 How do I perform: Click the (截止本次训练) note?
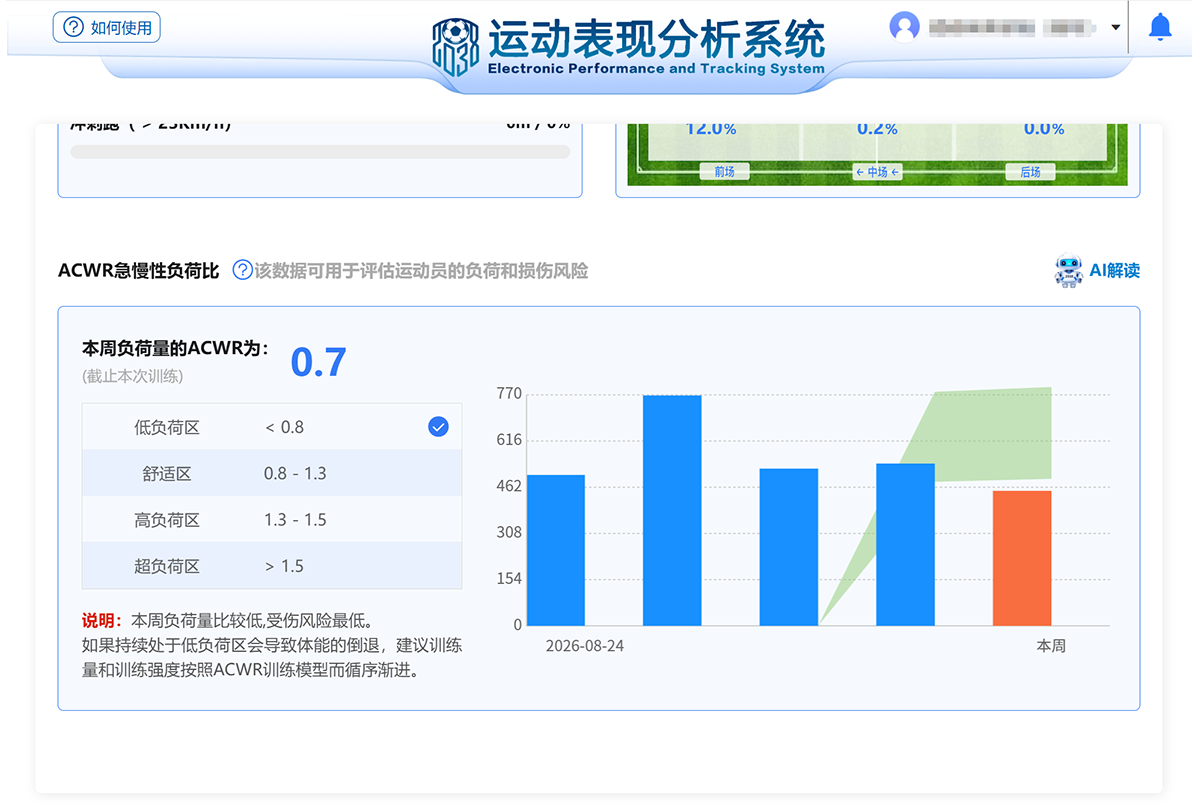pyautogui.click(x=132, y=376)
